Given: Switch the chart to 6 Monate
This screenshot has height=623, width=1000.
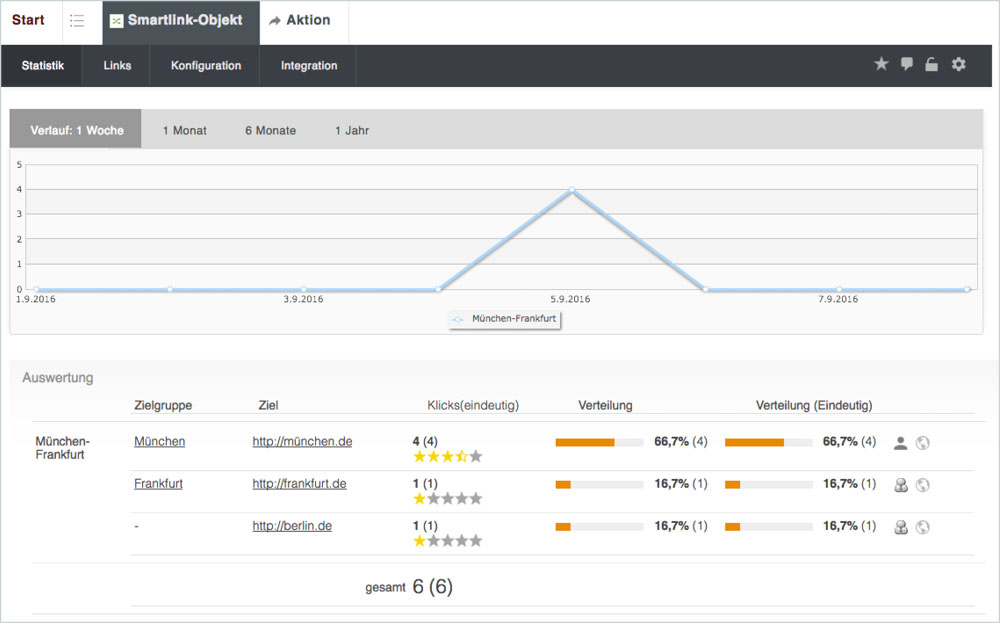Looking at the screenshot, I should (x=270, y=131).
